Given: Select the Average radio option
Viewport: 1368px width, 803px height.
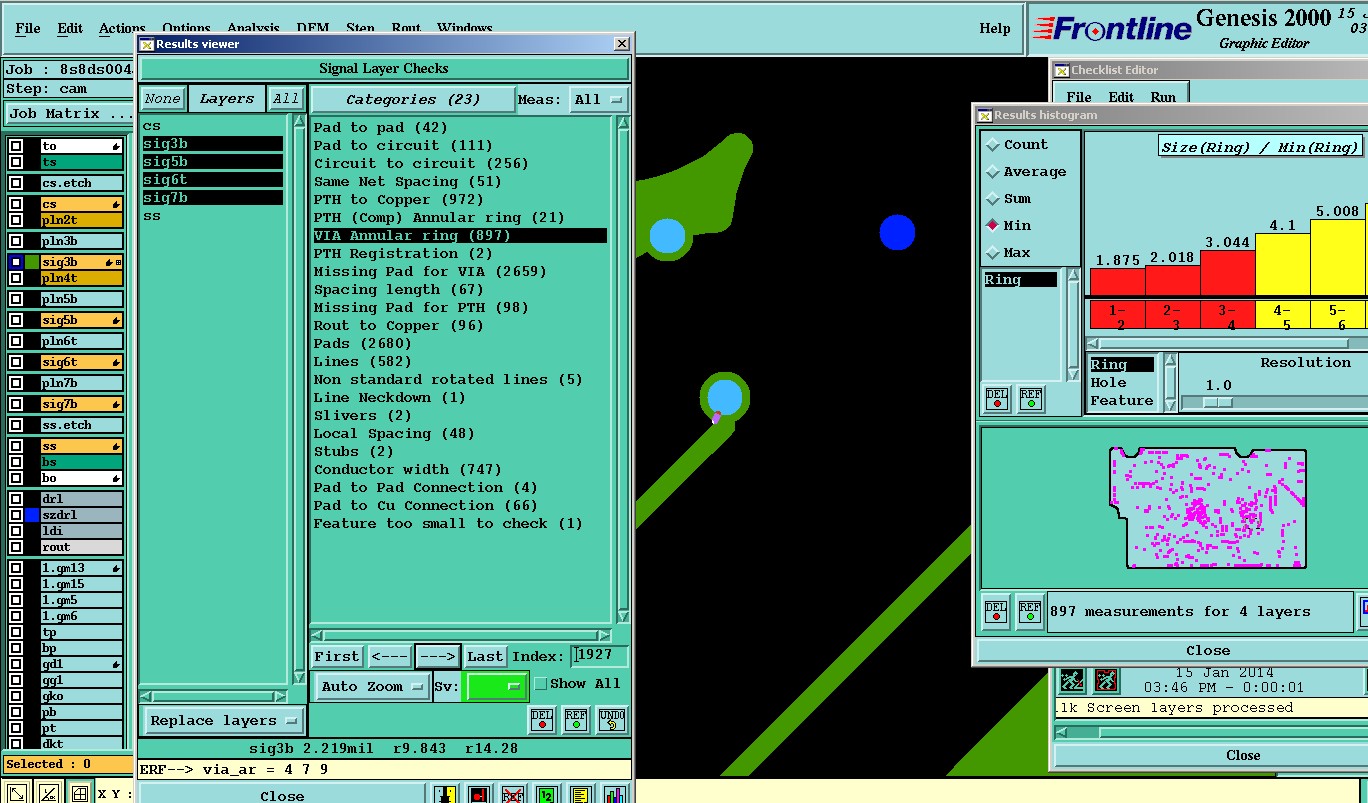Looking at the screenshot, I should [993, 172].
